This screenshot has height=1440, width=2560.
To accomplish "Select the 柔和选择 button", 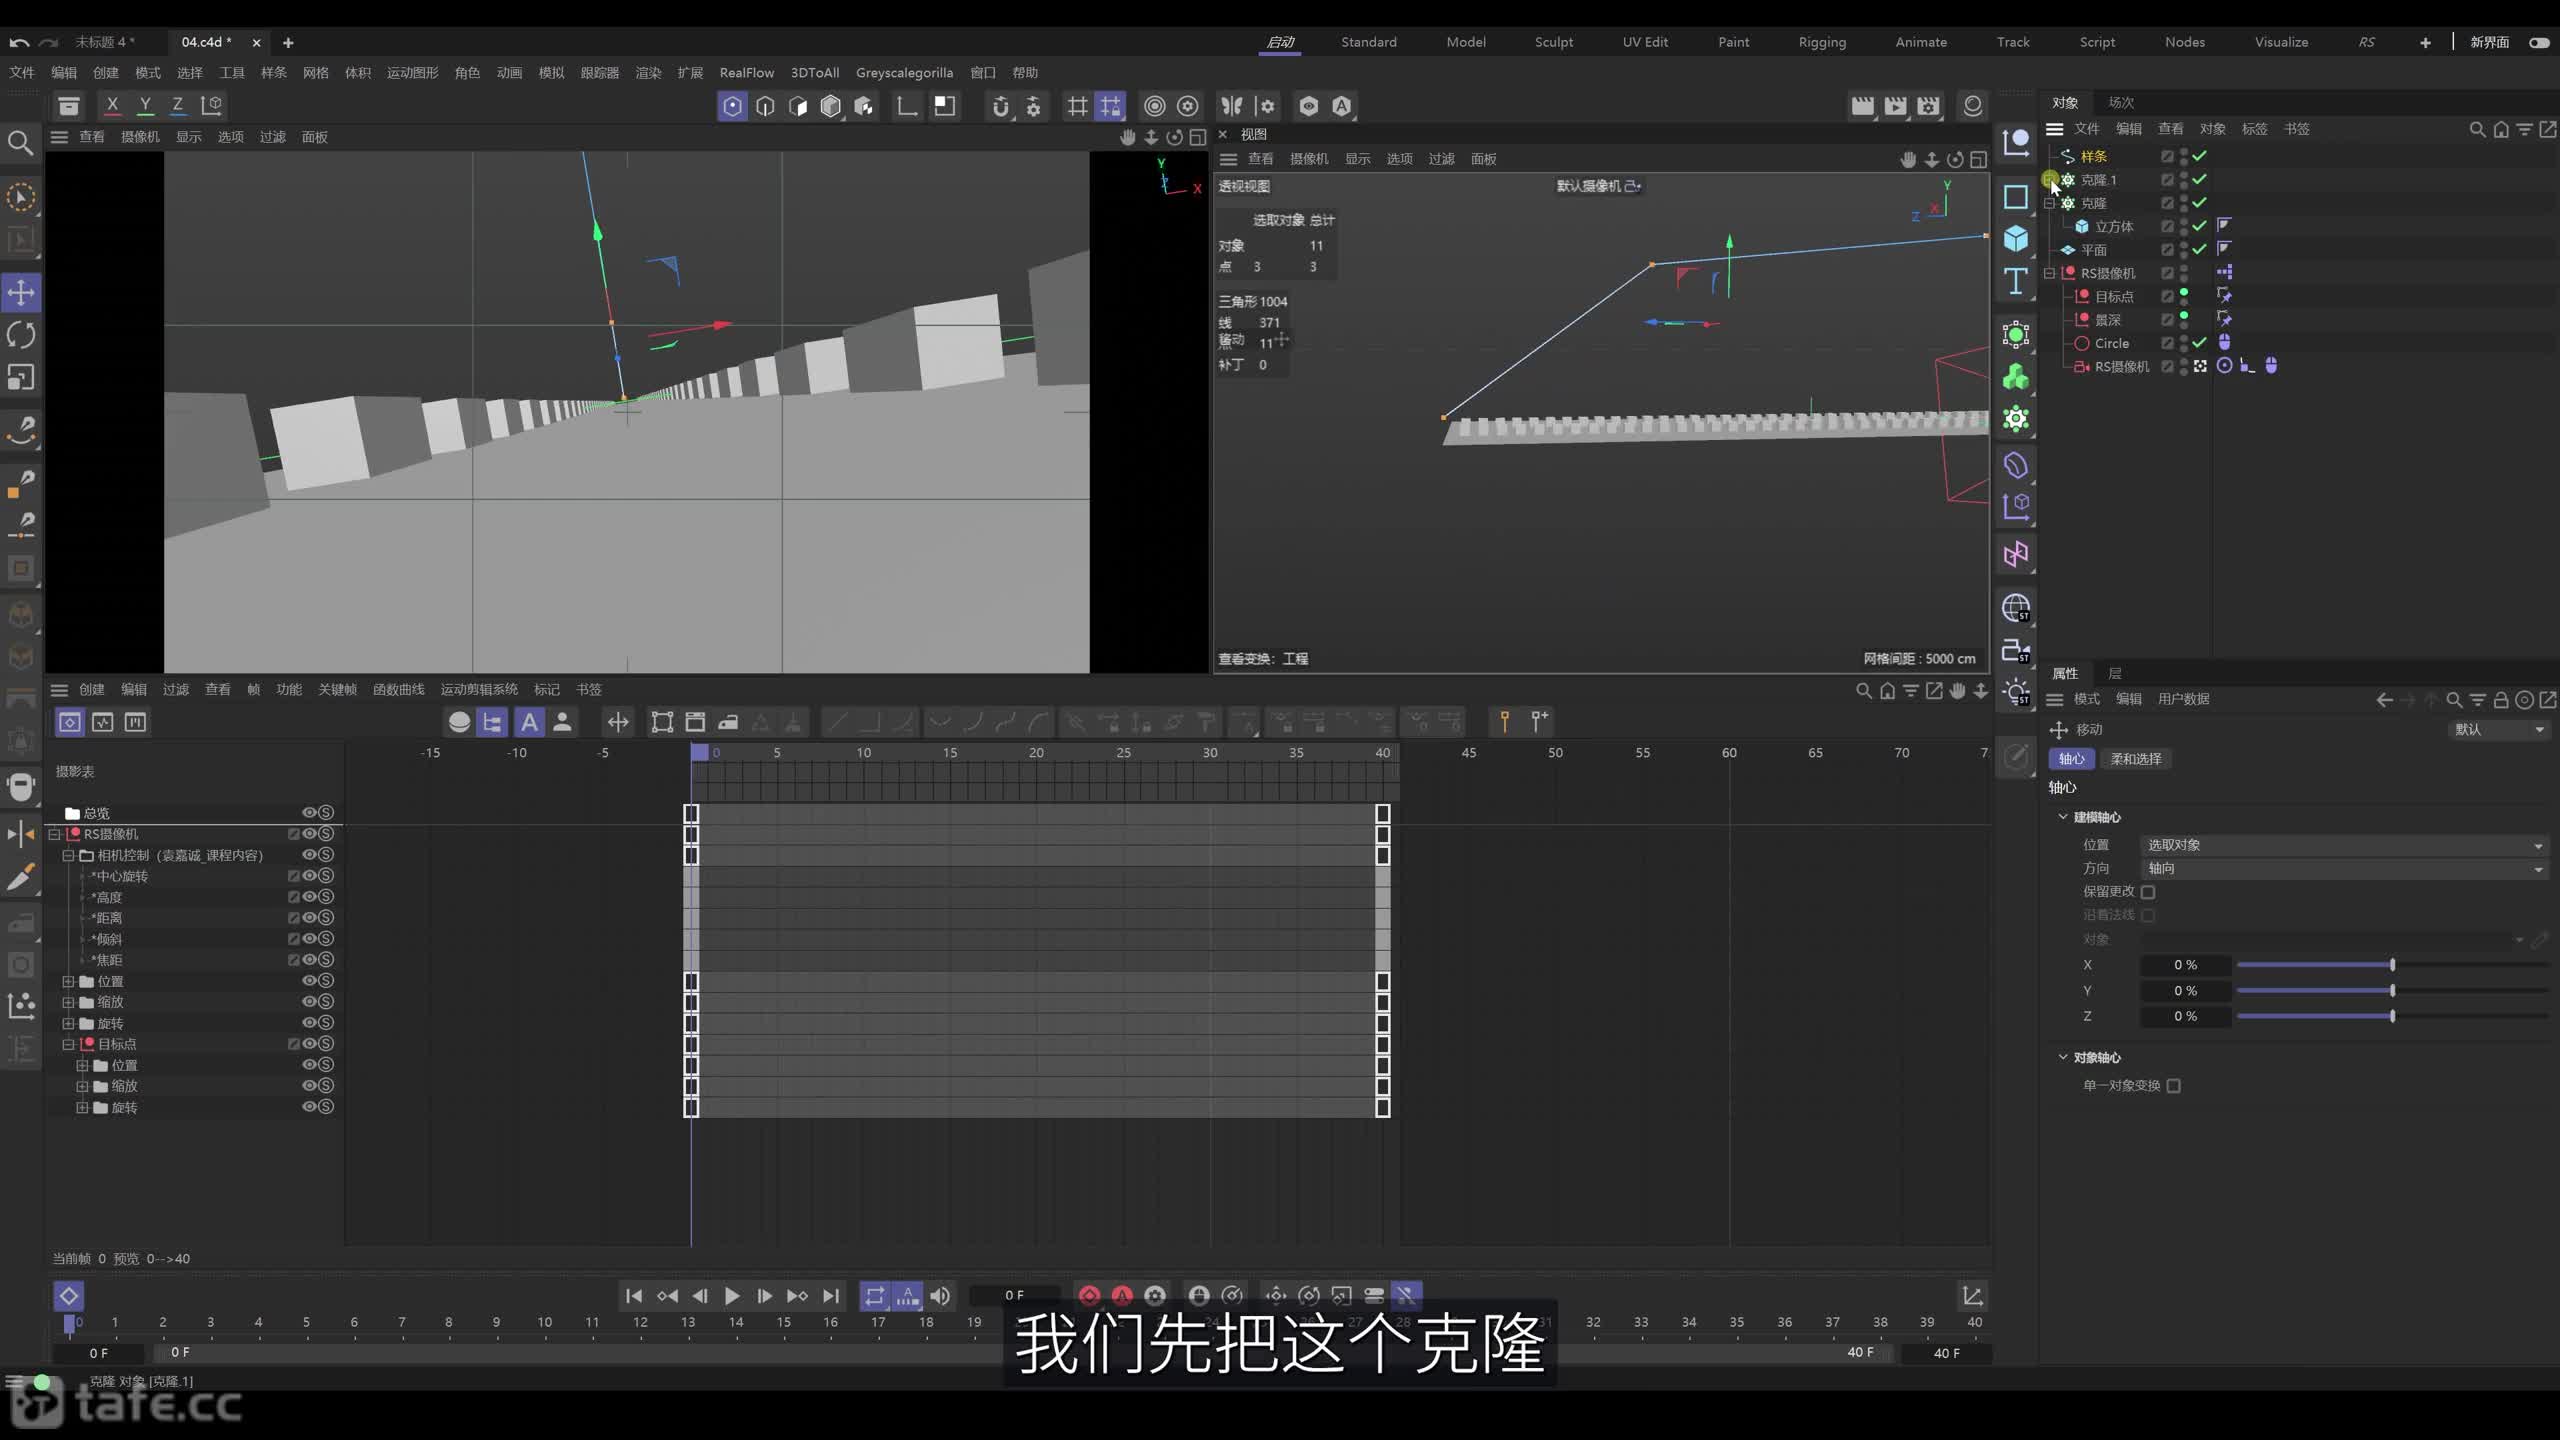I will coord(2136,759).
